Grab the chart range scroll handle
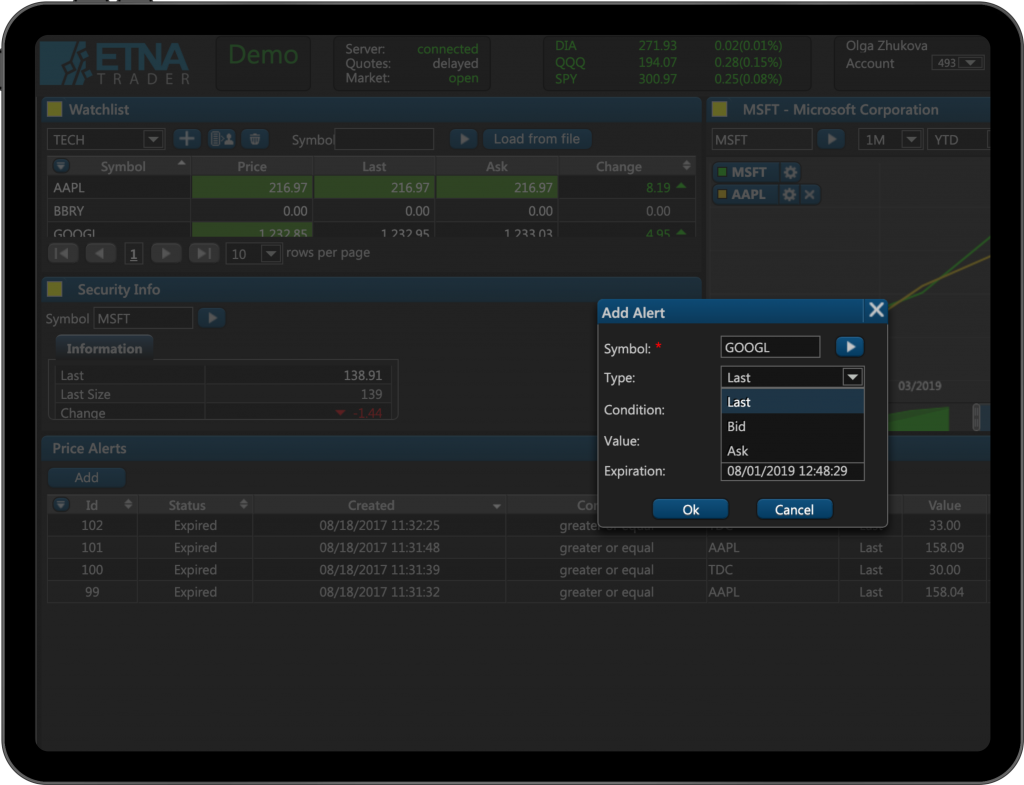This screenshot has height=785, width=1024. (x=976, y=417)
